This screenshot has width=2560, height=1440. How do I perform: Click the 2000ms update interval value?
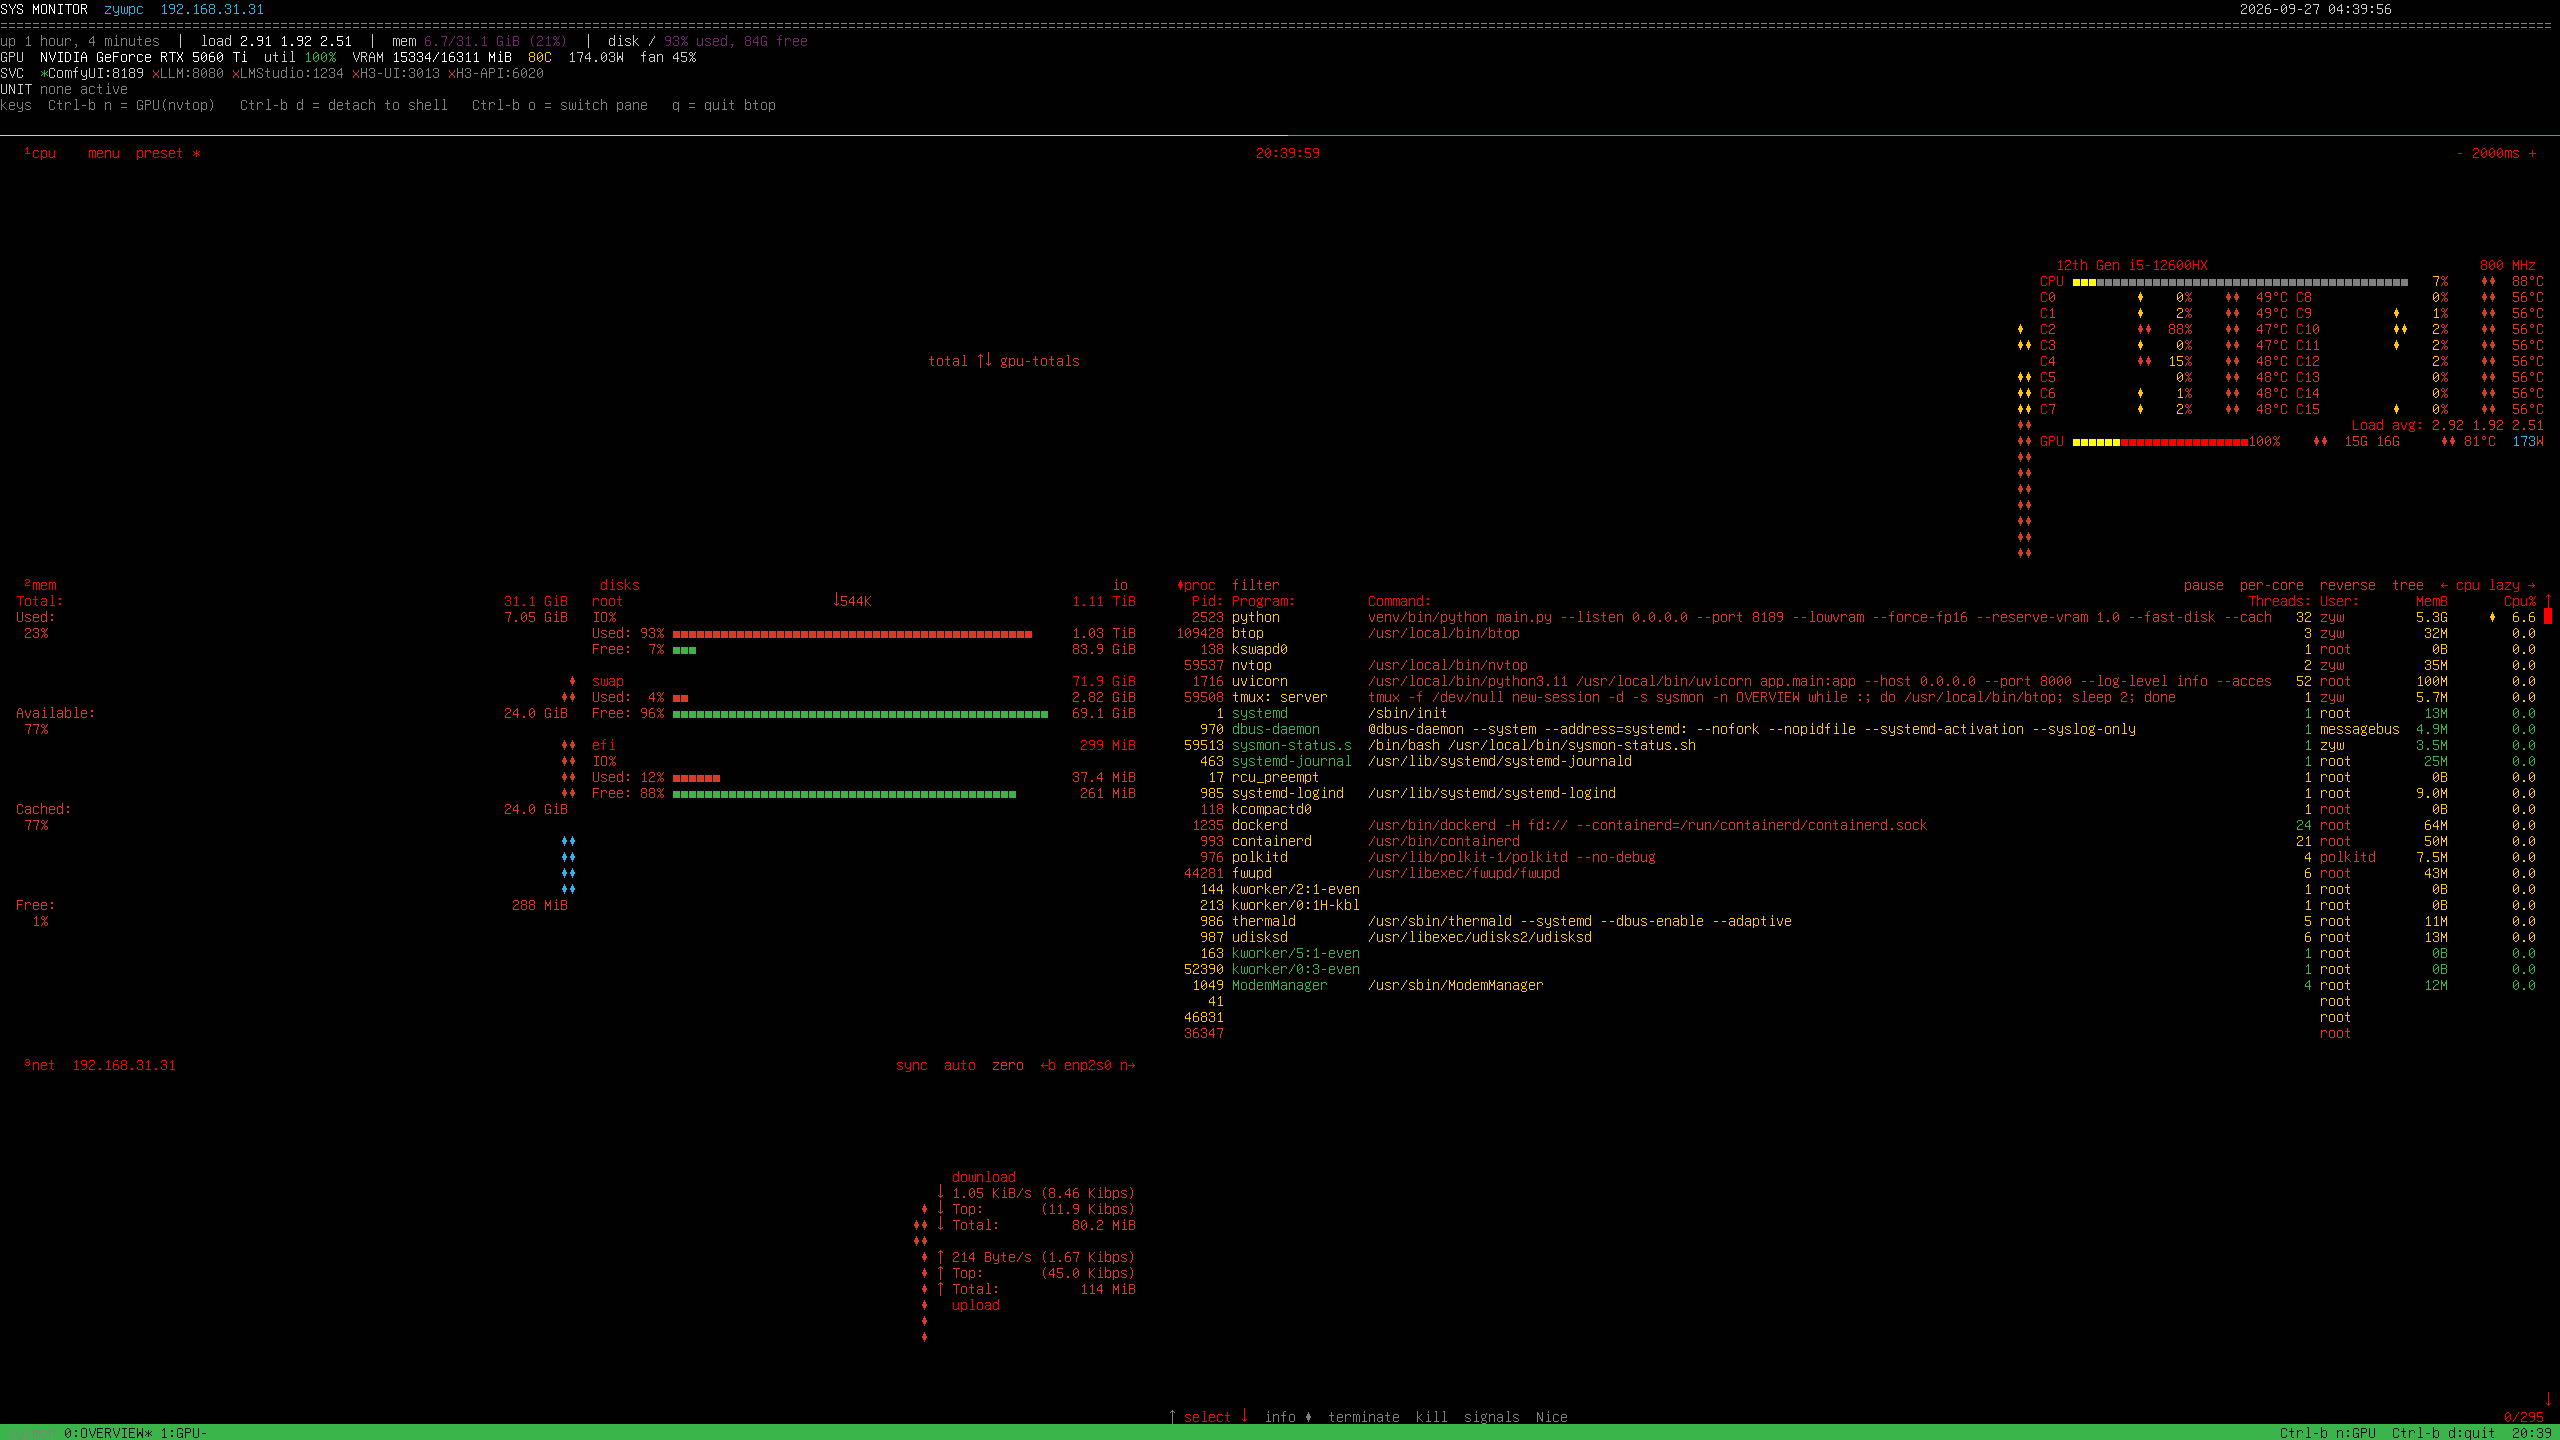point(2496,153)
